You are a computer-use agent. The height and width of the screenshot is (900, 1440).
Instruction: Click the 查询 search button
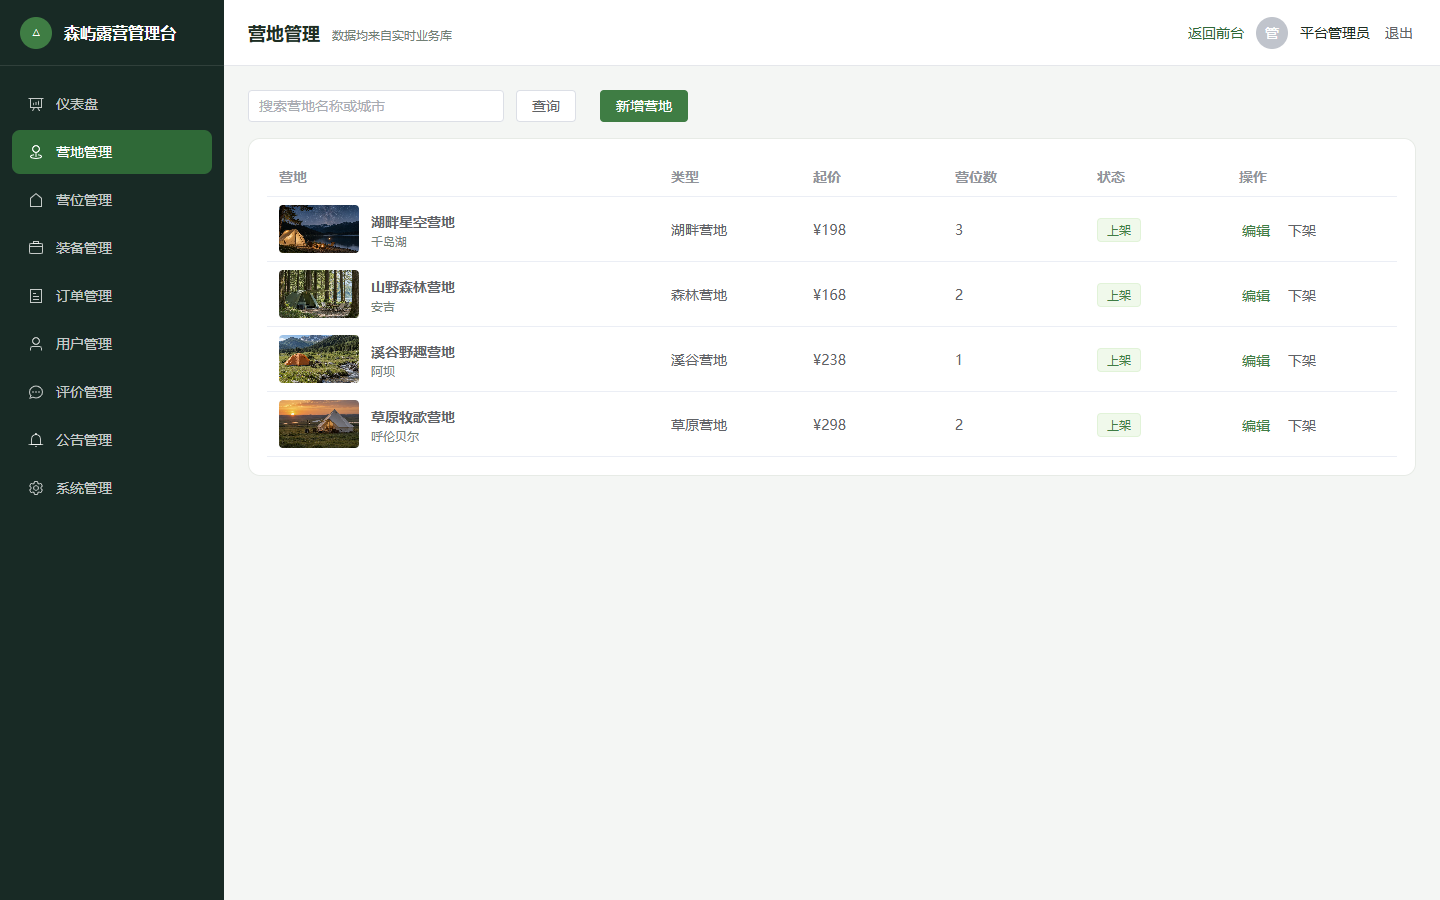point(546,106)
